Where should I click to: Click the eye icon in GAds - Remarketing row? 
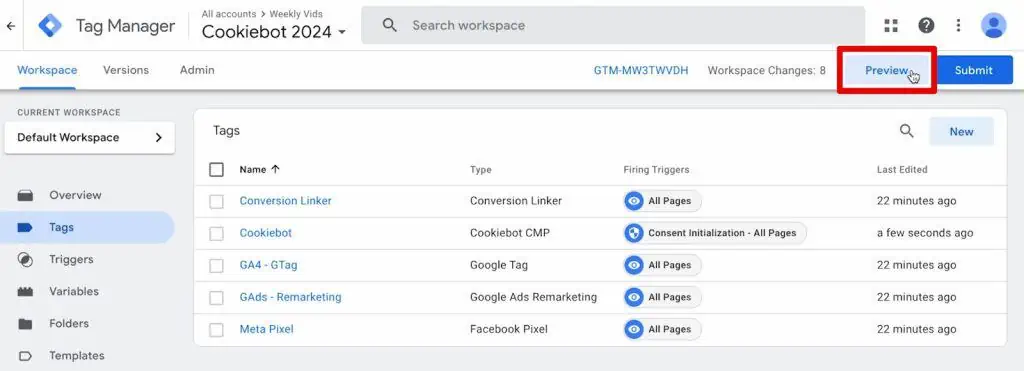click(x=633, y=297)
